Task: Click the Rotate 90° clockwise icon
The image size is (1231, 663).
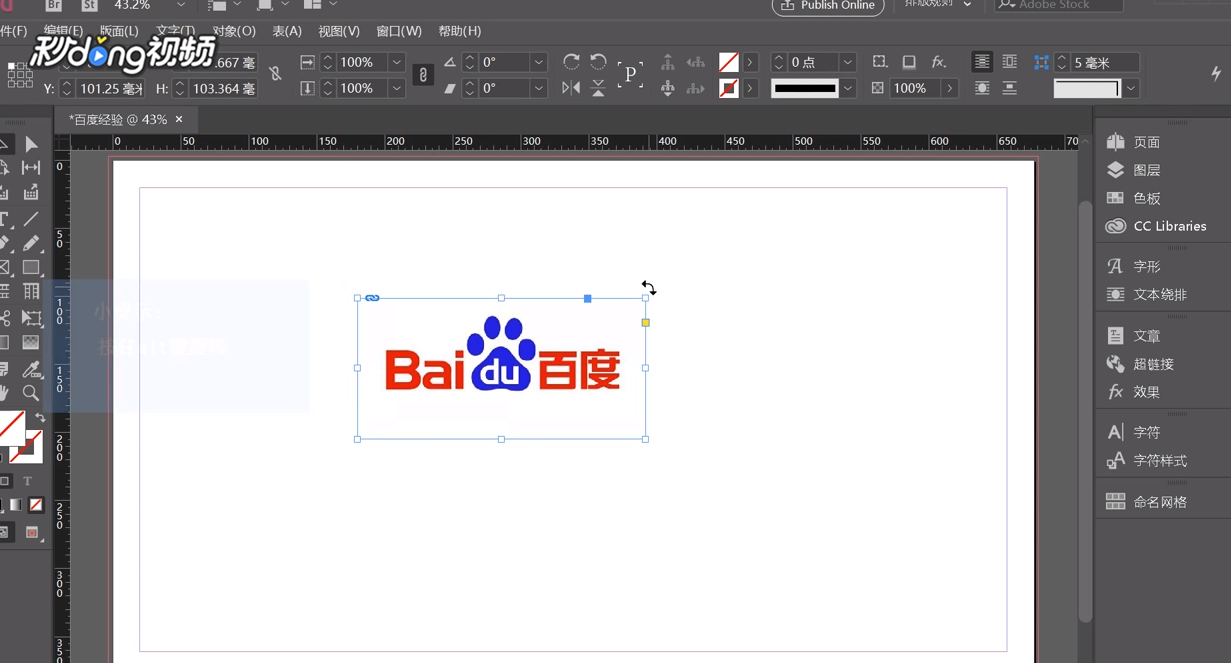Action: click(571, 62)
